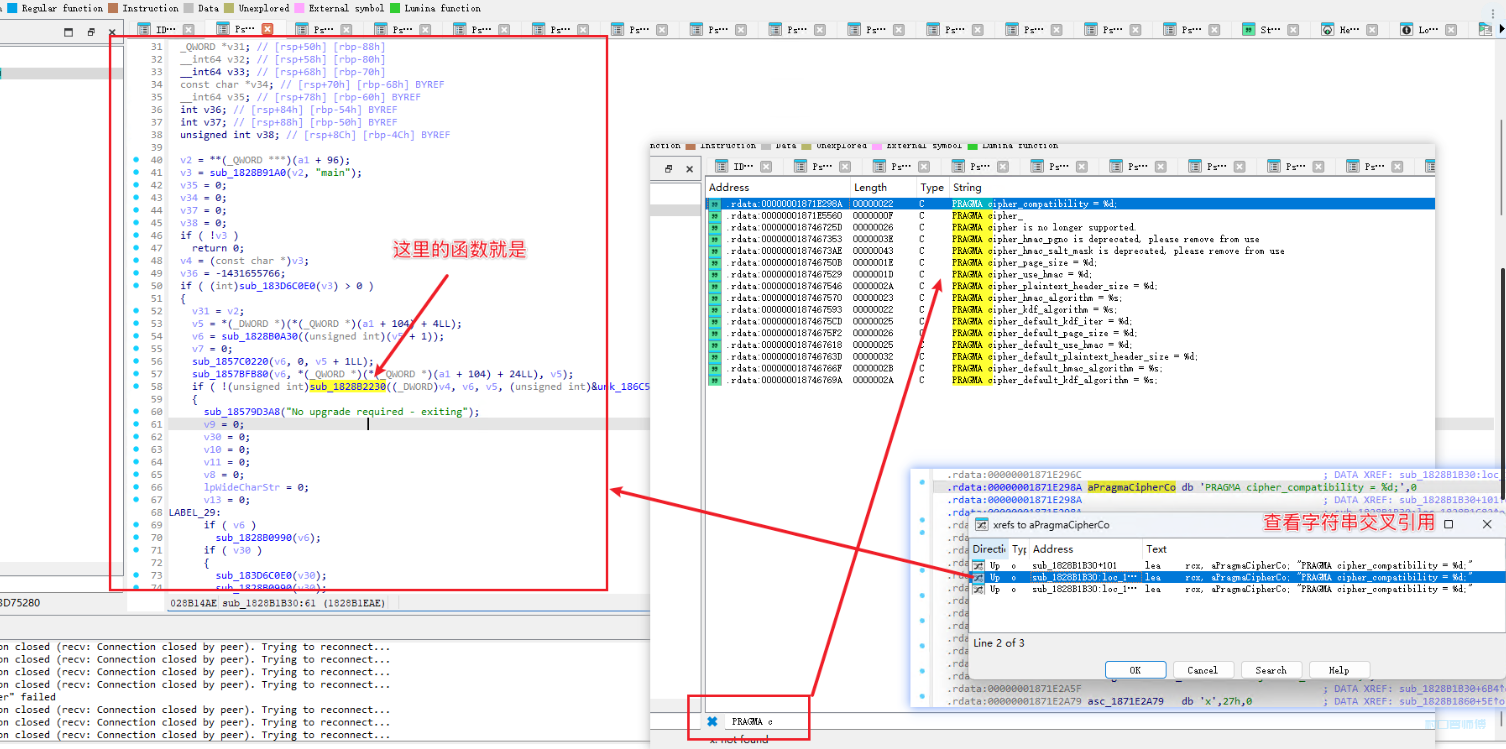Click Instruction legend color swatch

pos(113,8)
